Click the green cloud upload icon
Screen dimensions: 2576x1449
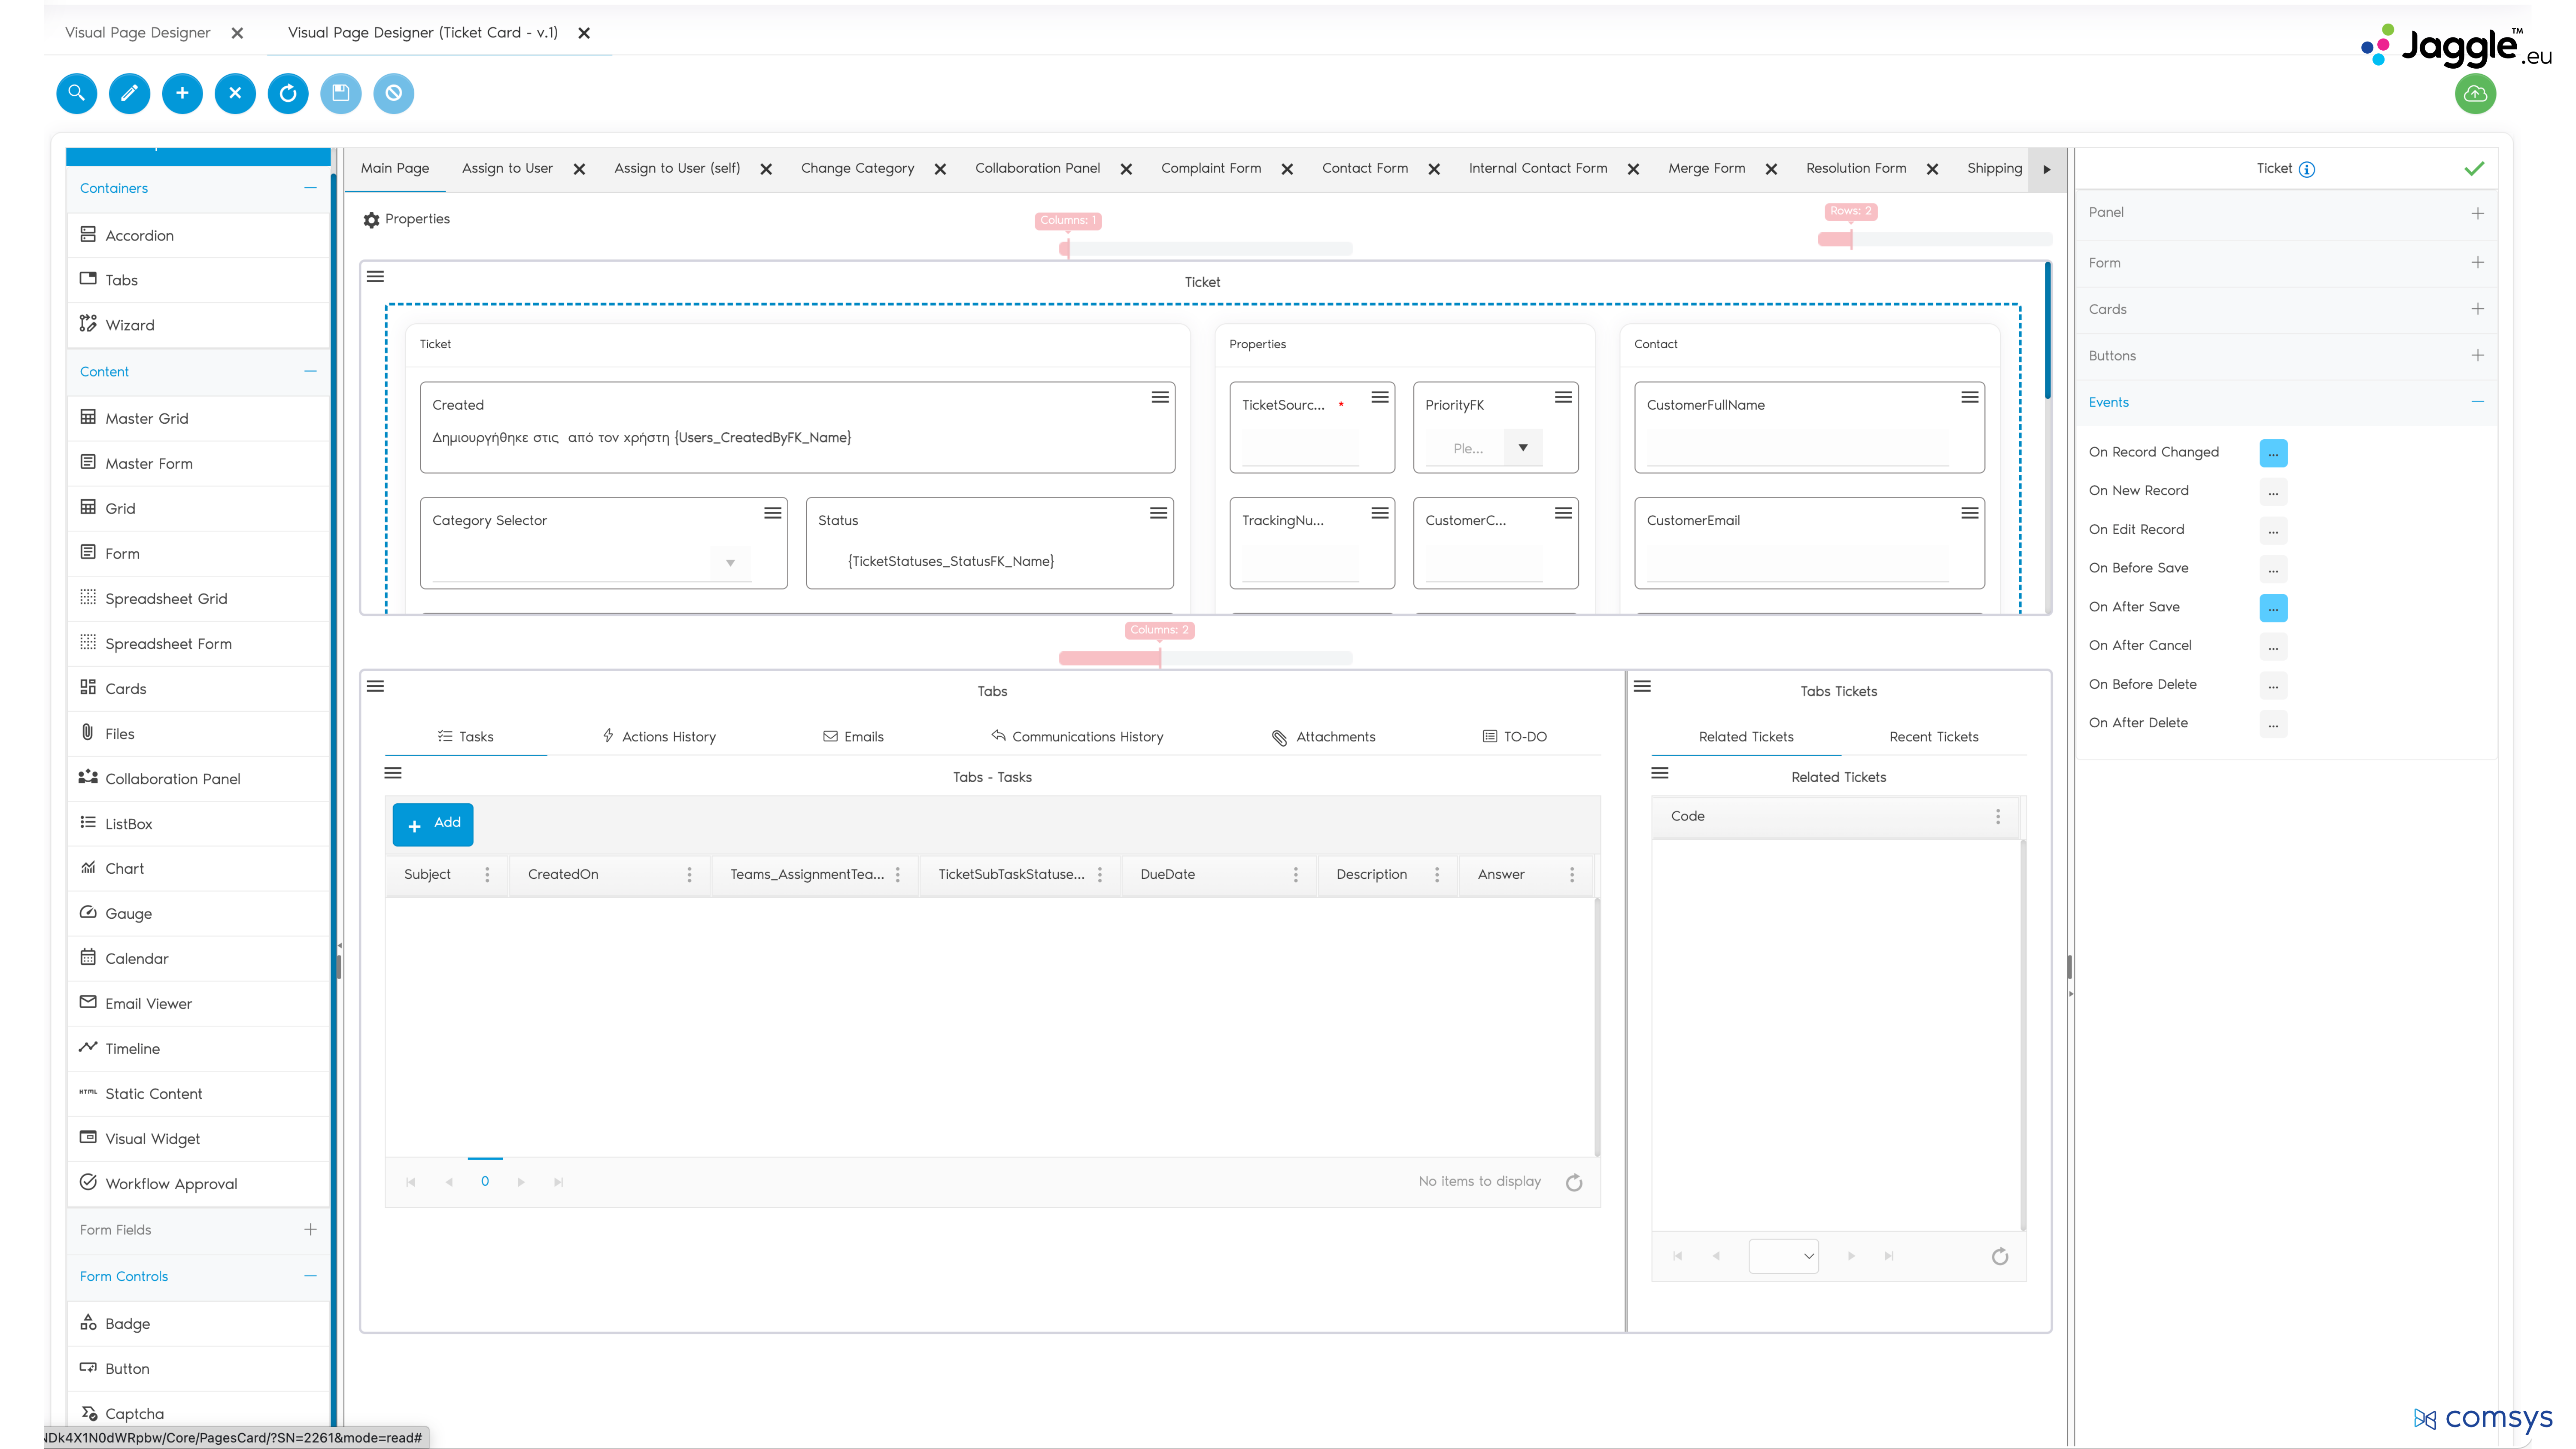tap(2475, 94)
